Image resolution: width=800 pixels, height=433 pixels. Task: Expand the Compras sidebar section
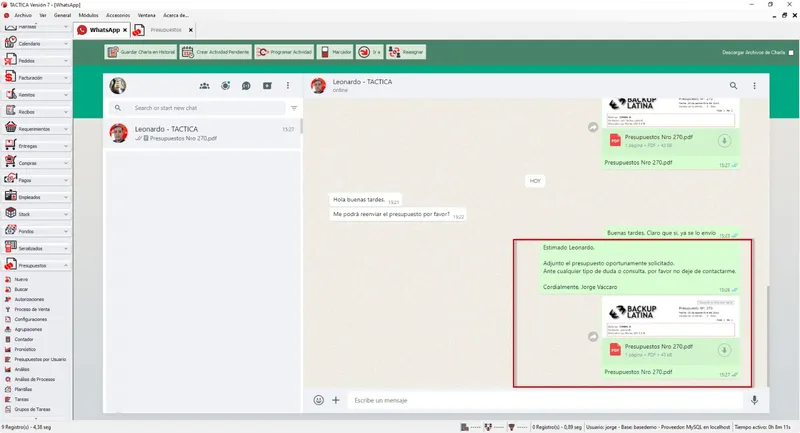36,163
